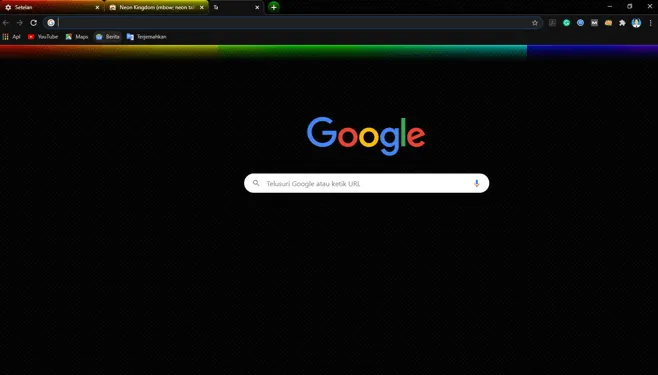Open the gray M extension icon
This screenshot has height=375, width=658.
click(x=594, y=23)
